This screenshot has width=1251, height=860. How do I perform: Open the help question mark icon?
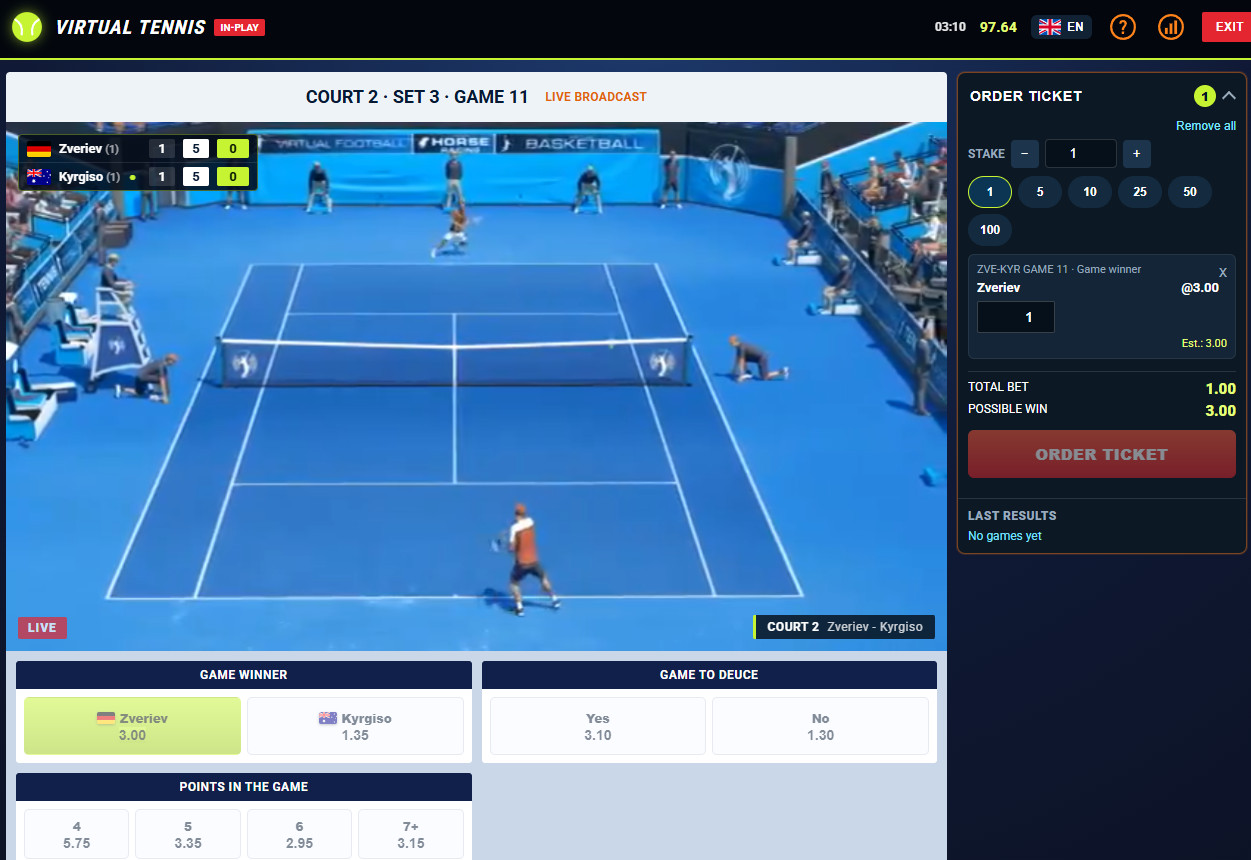coord(1123,27)
